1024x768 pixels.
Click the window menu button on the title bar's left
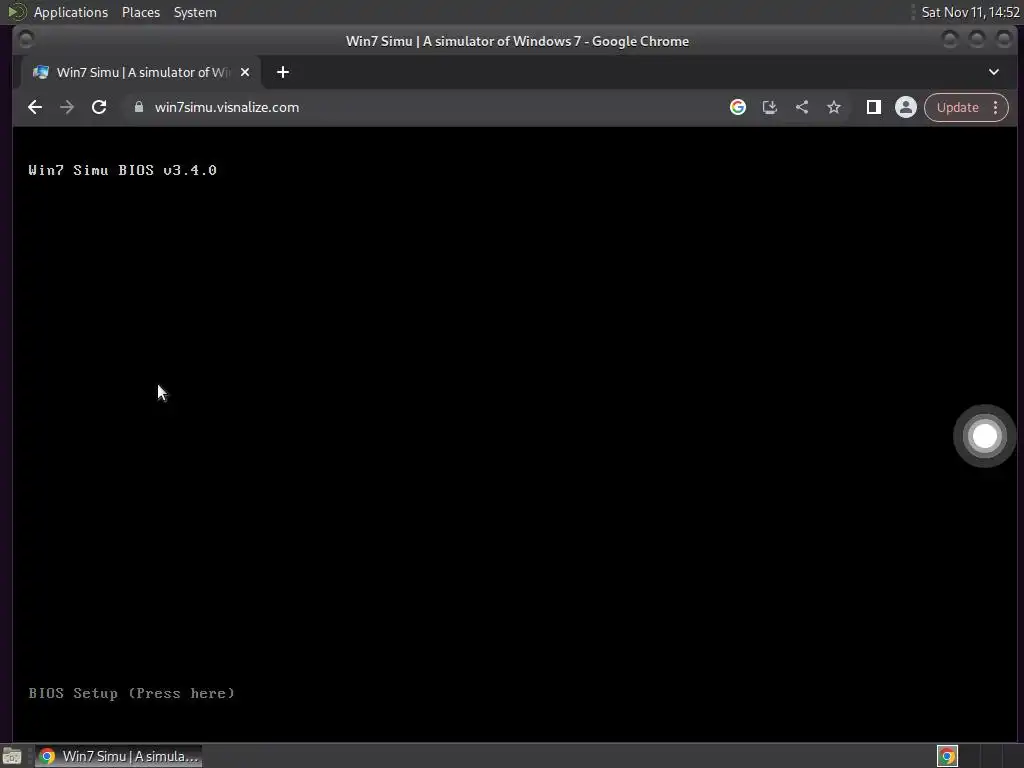click(26, 40)
